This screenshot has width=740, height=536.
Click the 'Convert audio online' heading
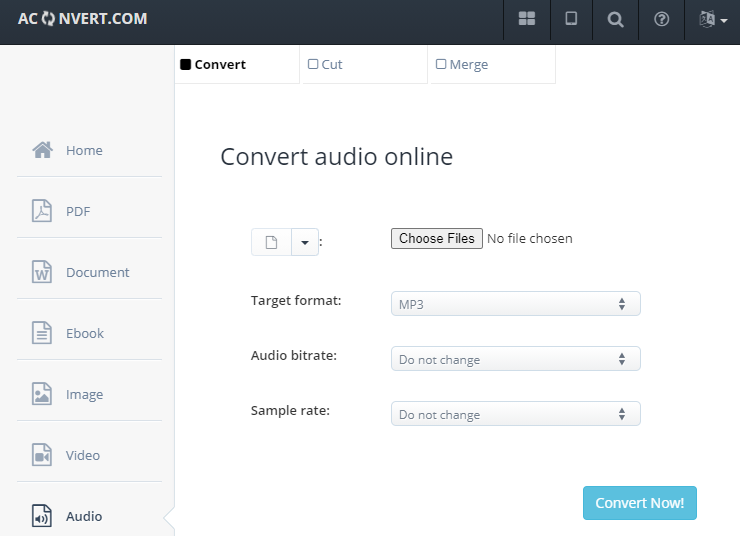[336, 156]
